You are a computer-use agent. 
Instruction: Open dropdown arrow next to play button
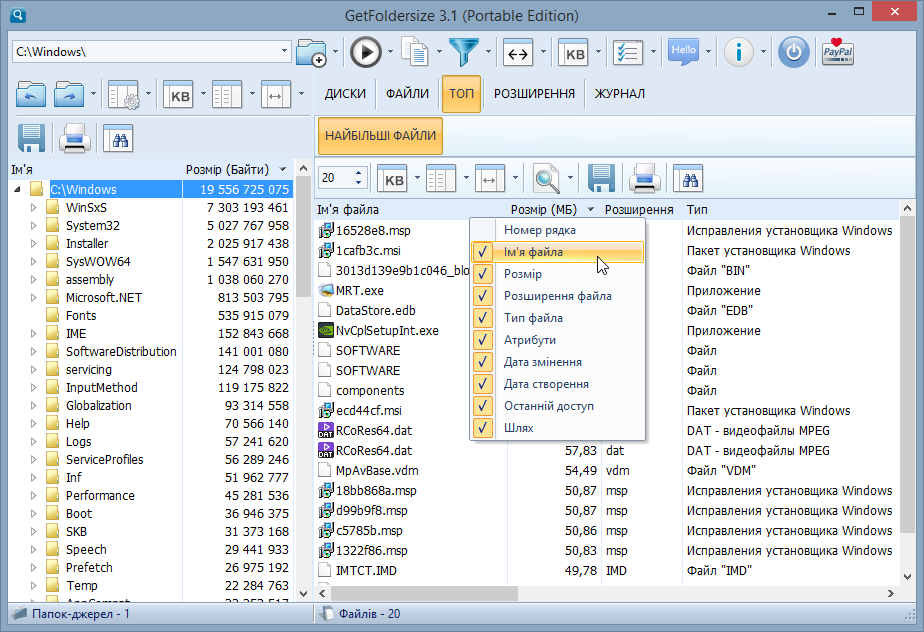[390, 52]
